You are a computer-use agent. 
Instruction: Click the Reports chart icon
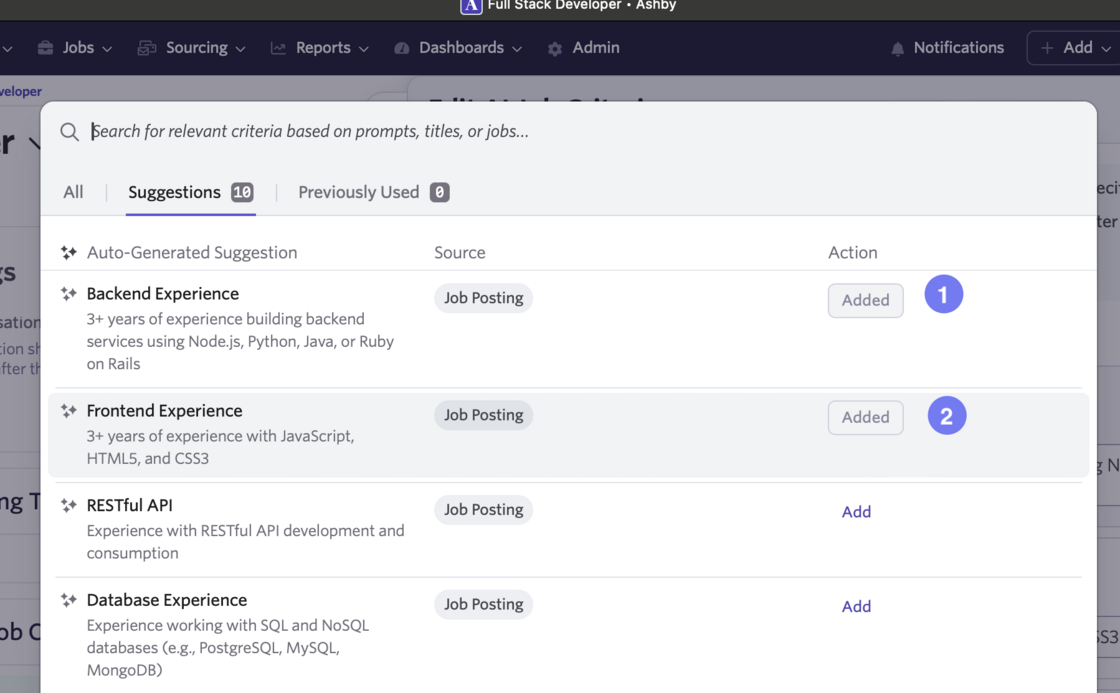278,48
